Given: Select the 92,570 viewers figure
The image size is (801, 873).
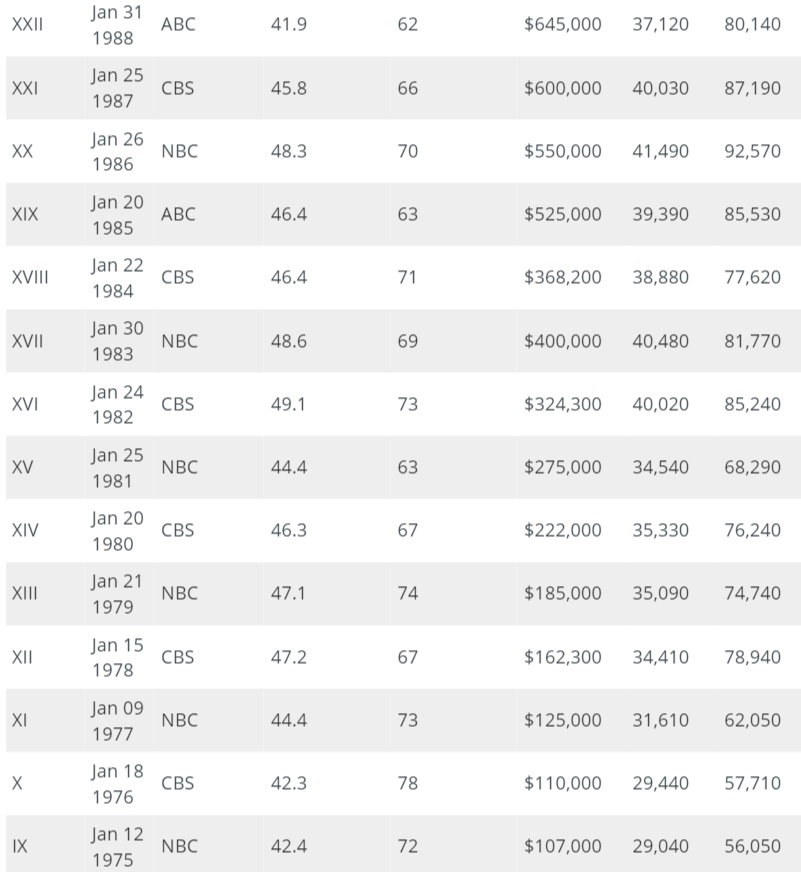Looking at the screenshot, I should 752,151.
